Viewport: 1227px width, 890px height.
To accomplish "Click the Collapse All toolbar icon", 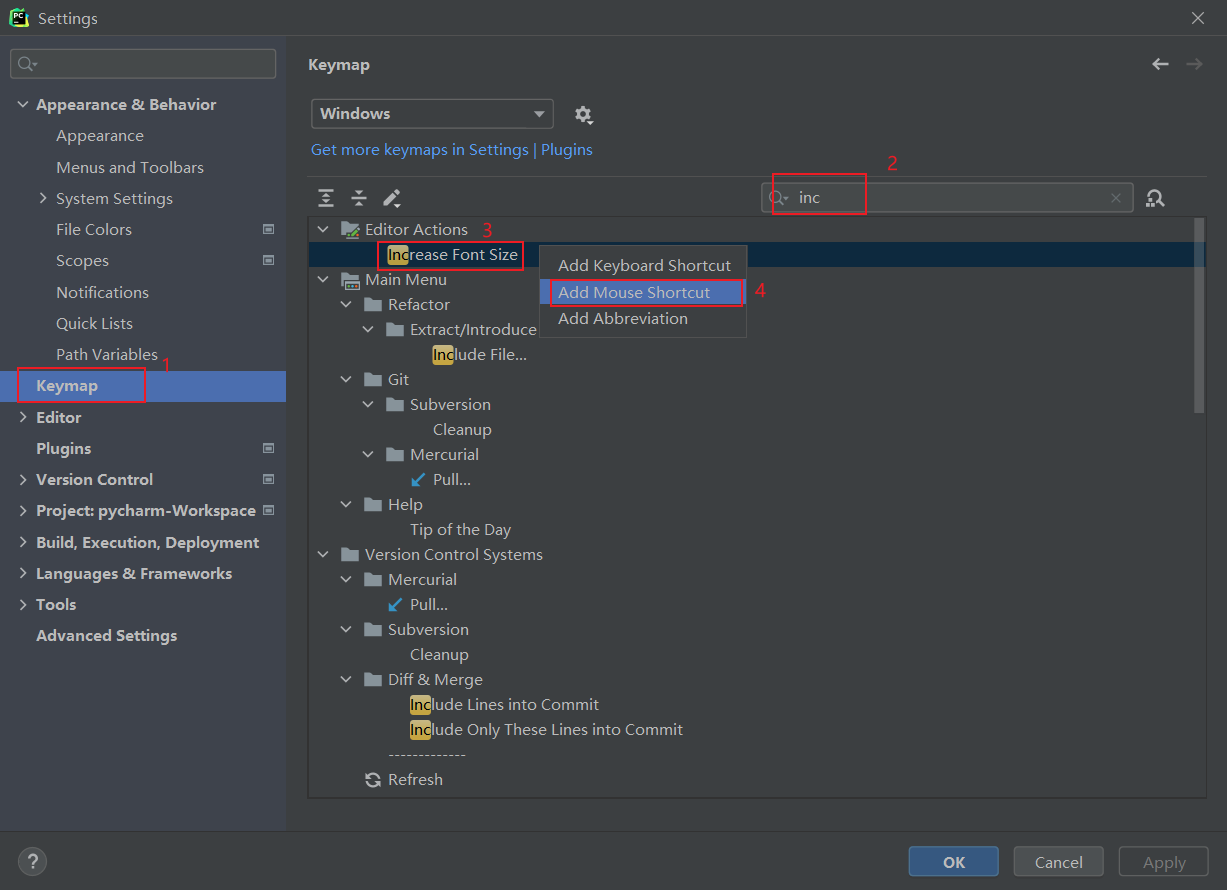I will 359,198.
